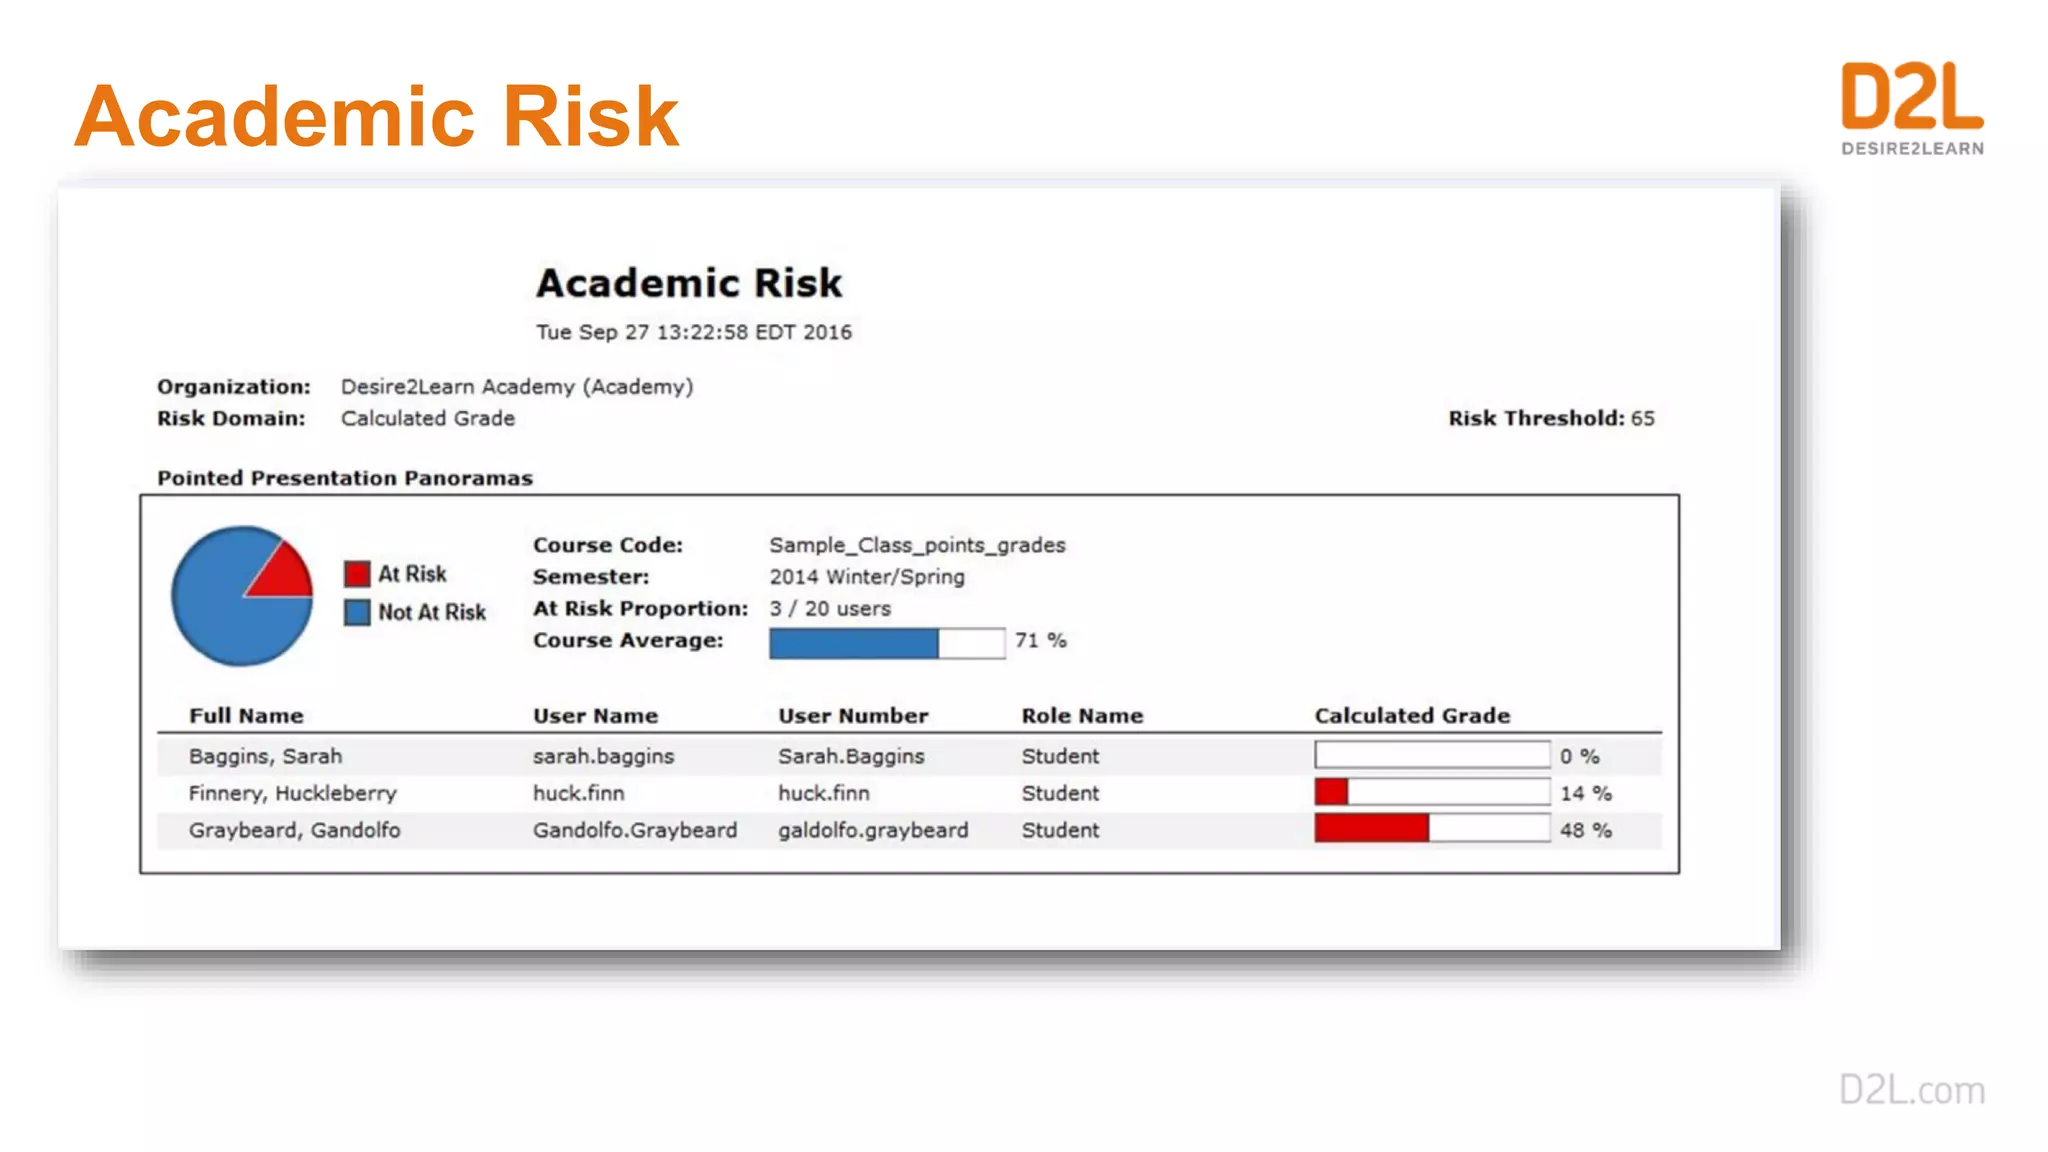This screenshot has height=1152, width=2048.
Task: Click the 'Not At Risk' legend label
Action: [x=432, y=612]
